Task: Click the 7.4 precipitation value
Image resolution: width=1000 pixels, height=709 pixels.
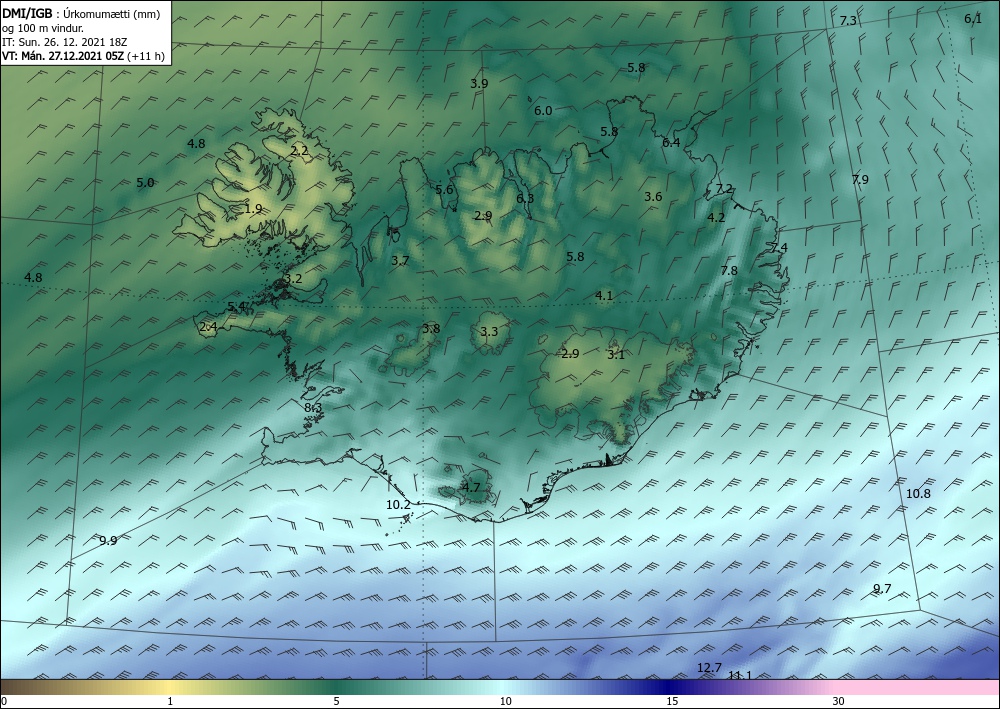Action: (x=779, y=248)
